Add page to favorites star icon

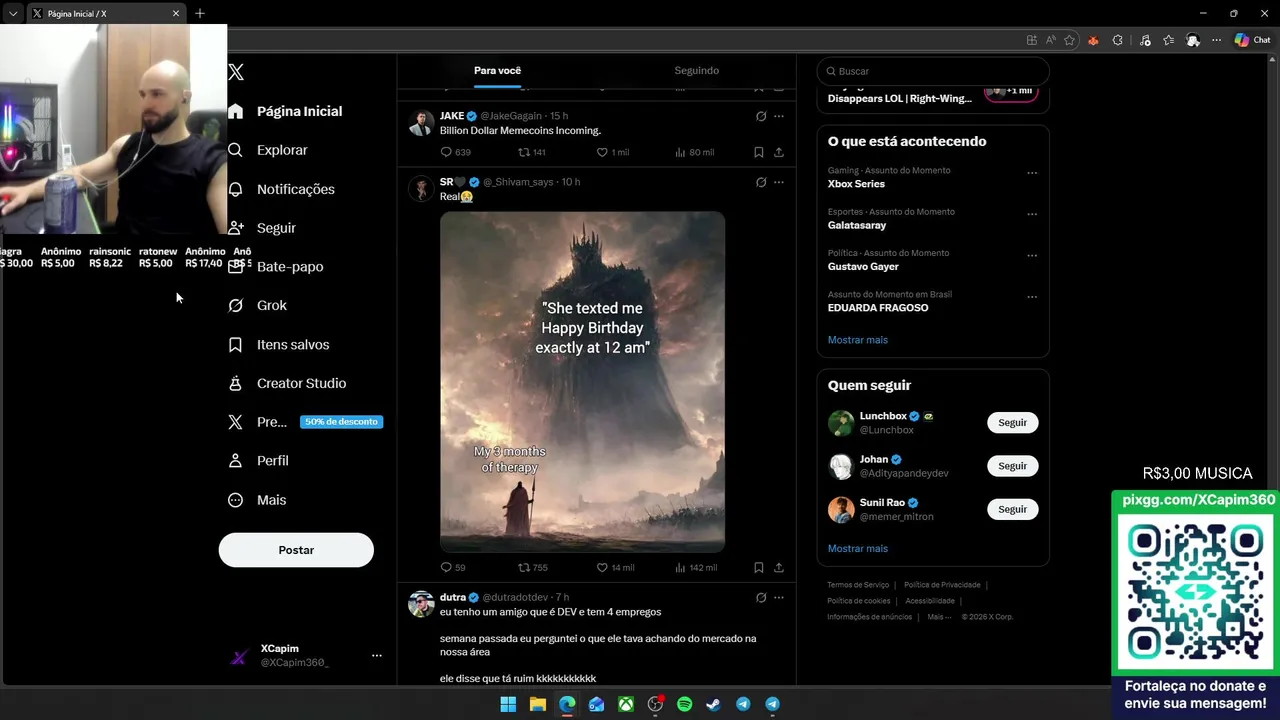click(1070, 40)
